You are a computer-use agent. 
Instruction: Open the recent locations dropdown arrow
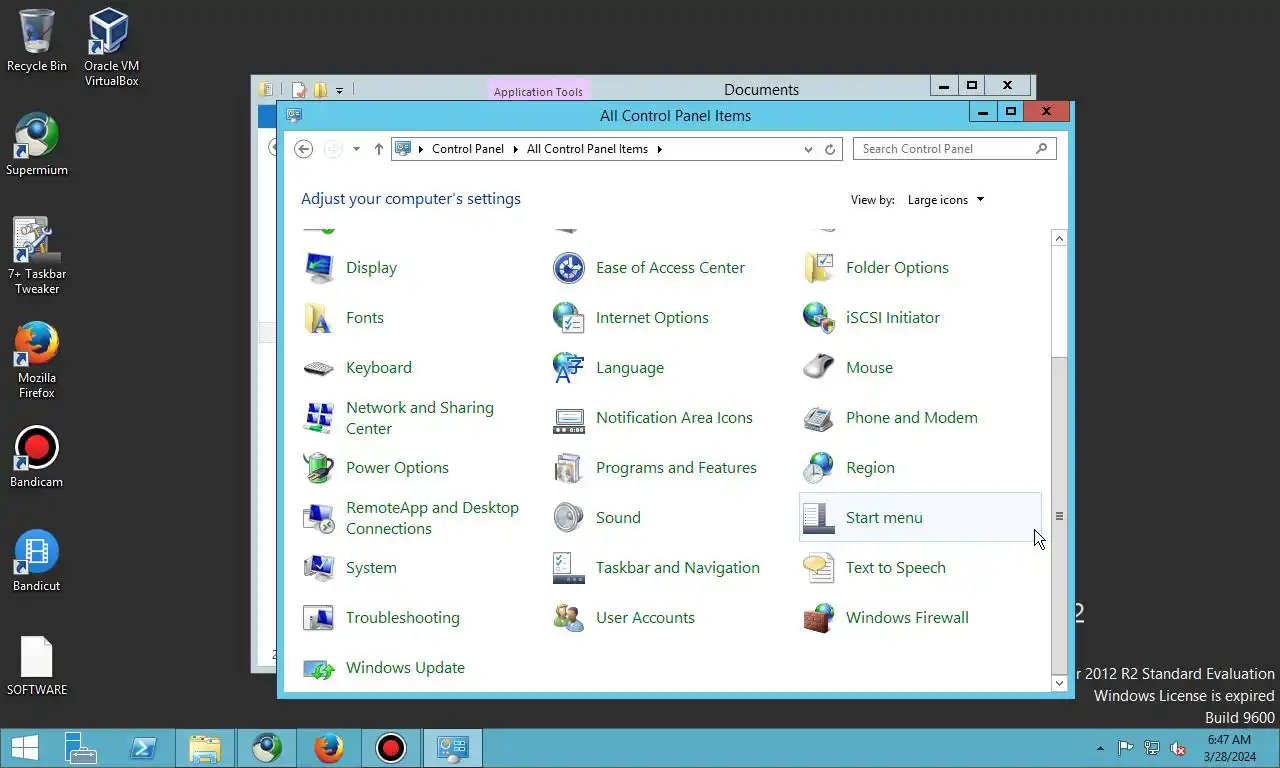[x=356, y=149]
